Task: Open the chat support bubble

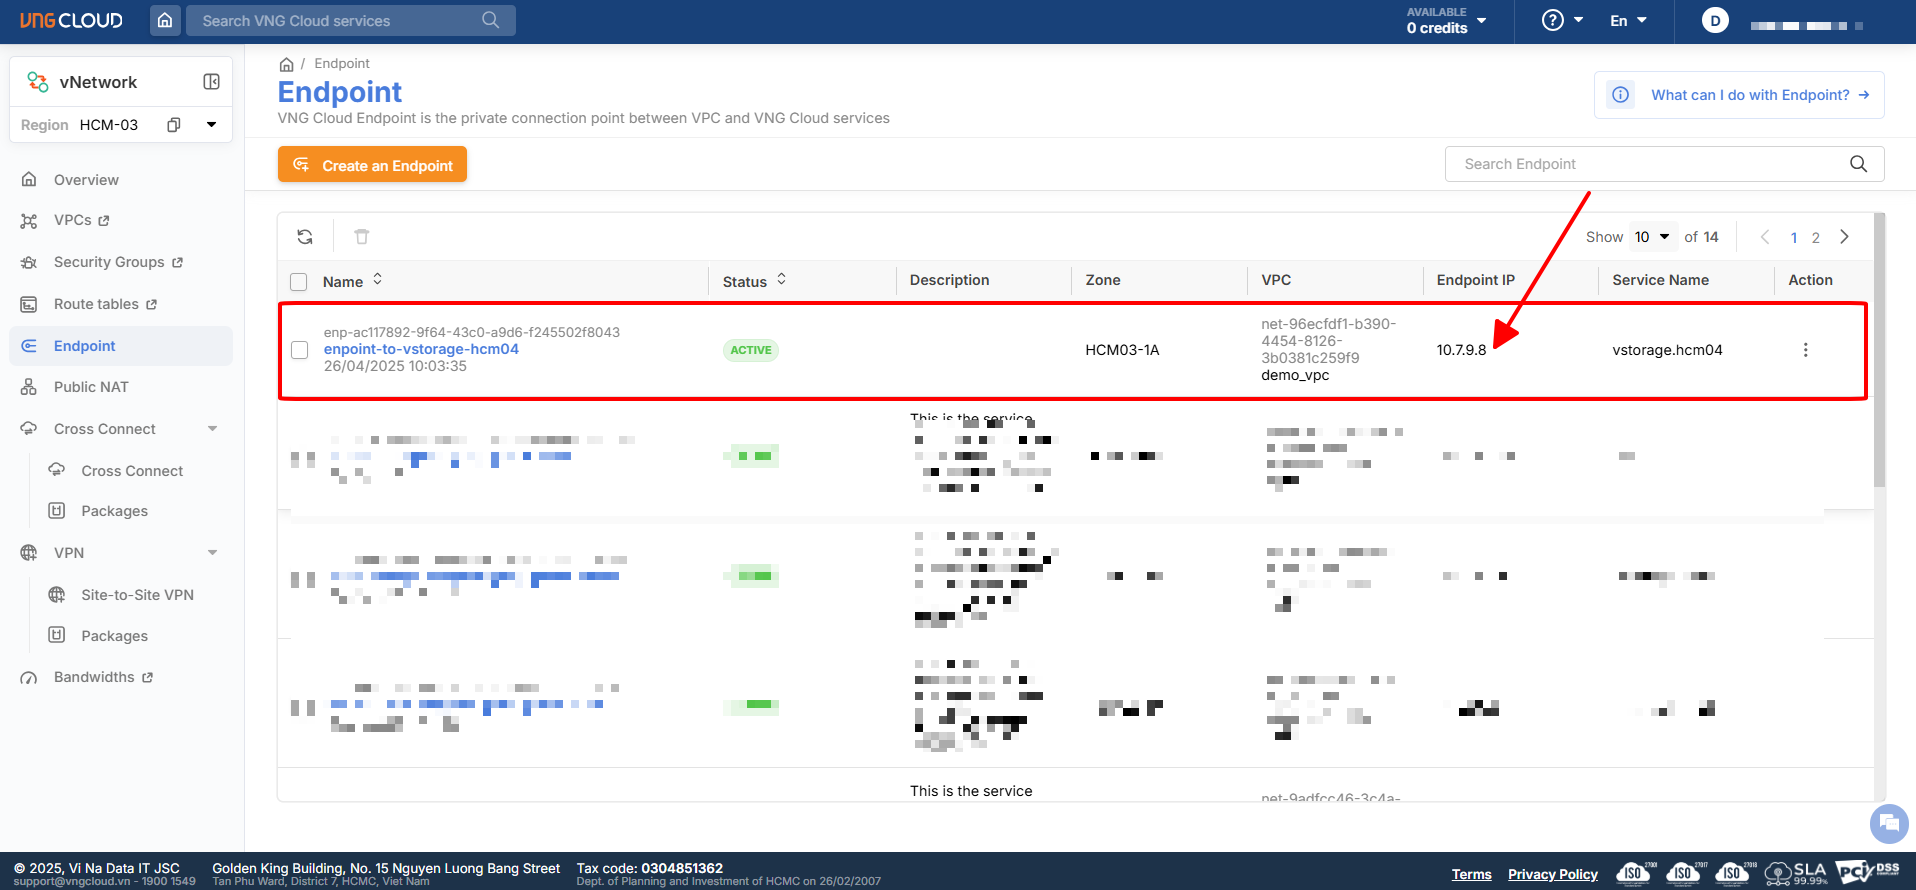Action: coord(1888,824)
